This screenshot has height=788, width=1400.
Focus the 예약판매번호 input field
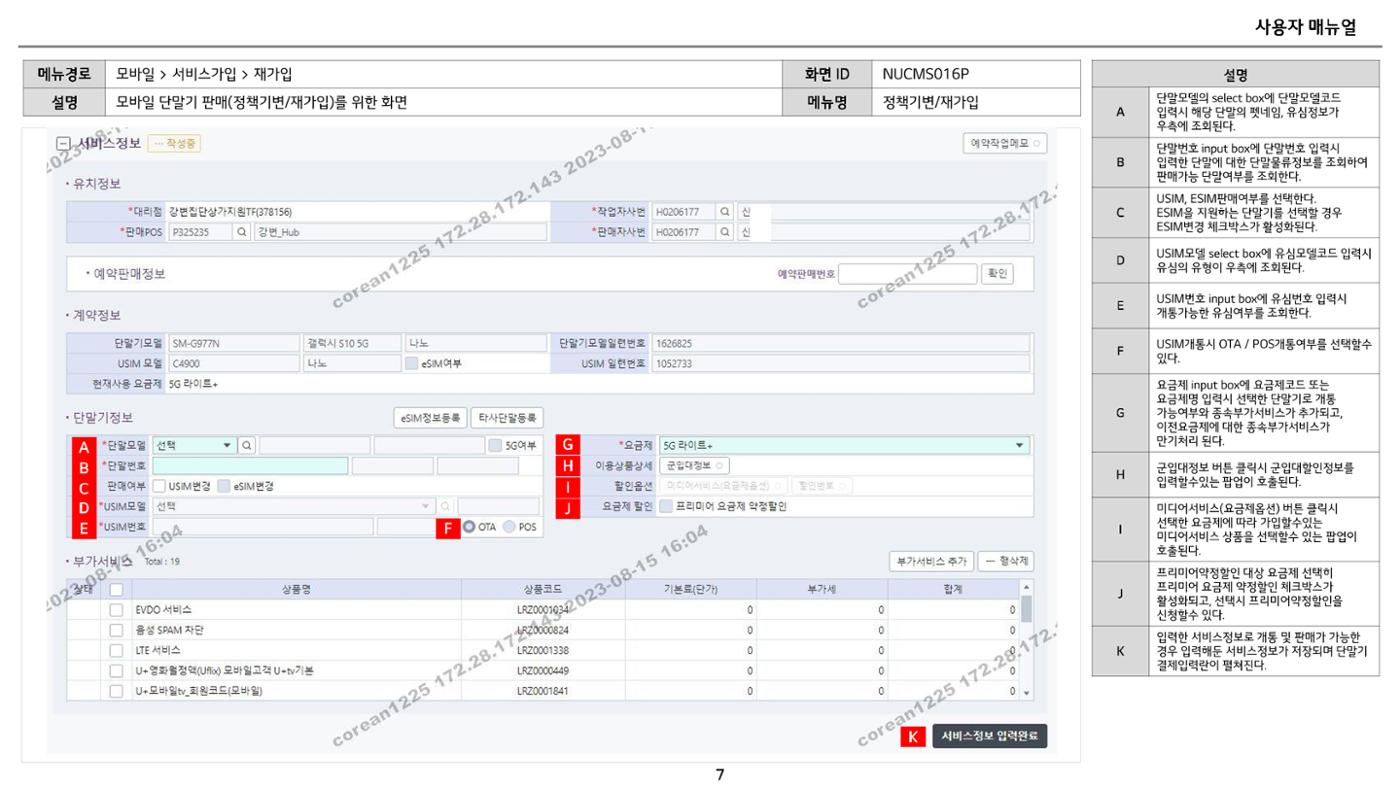tap(907, 273)
